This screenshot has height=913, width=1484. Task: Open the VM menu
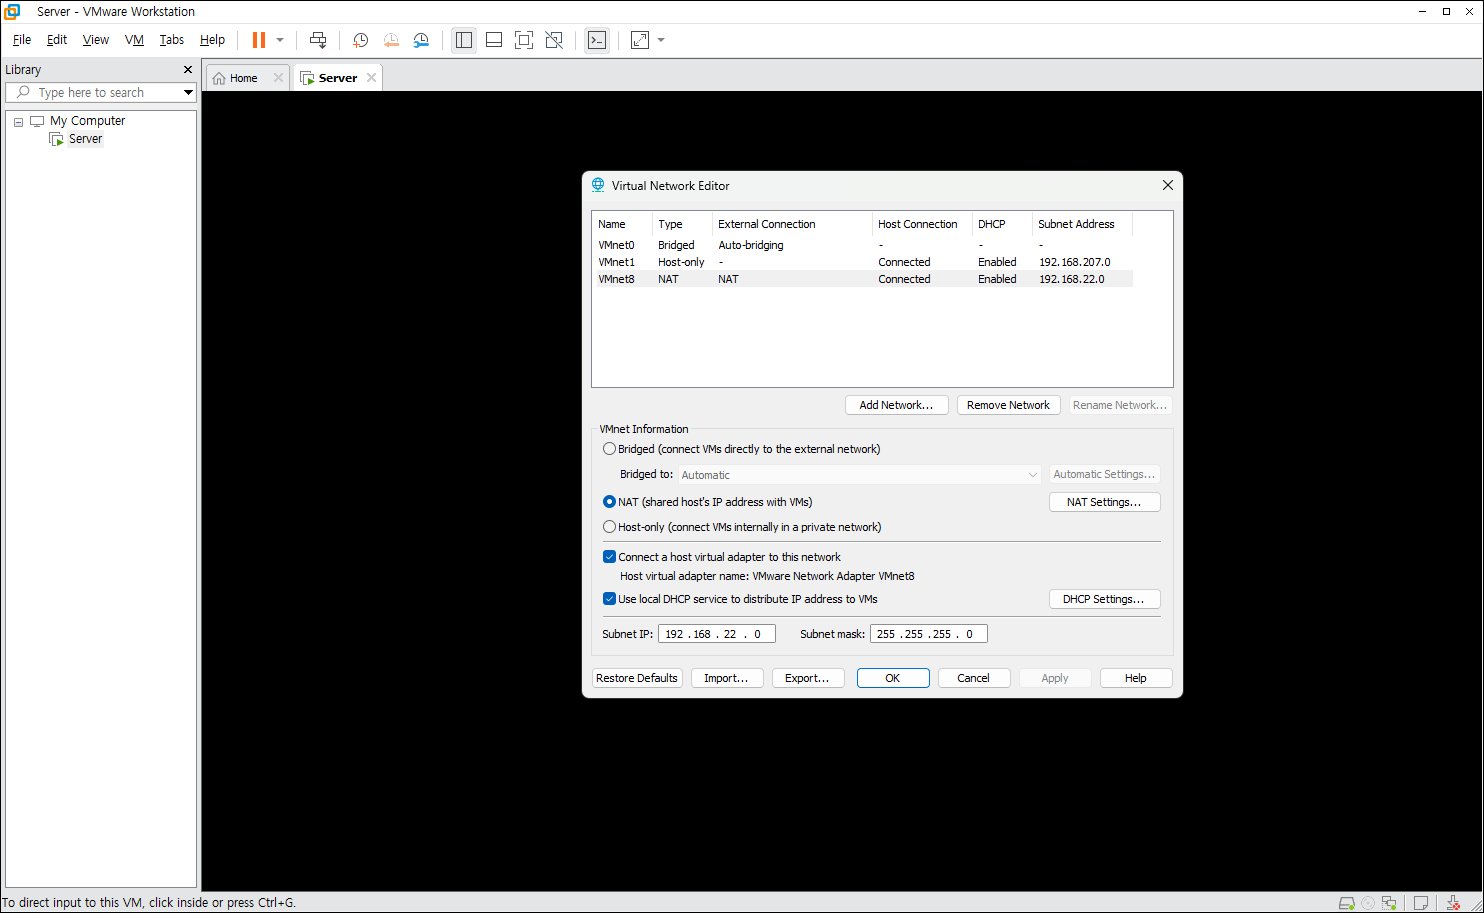pyautogui.click(x=134, y=40)
